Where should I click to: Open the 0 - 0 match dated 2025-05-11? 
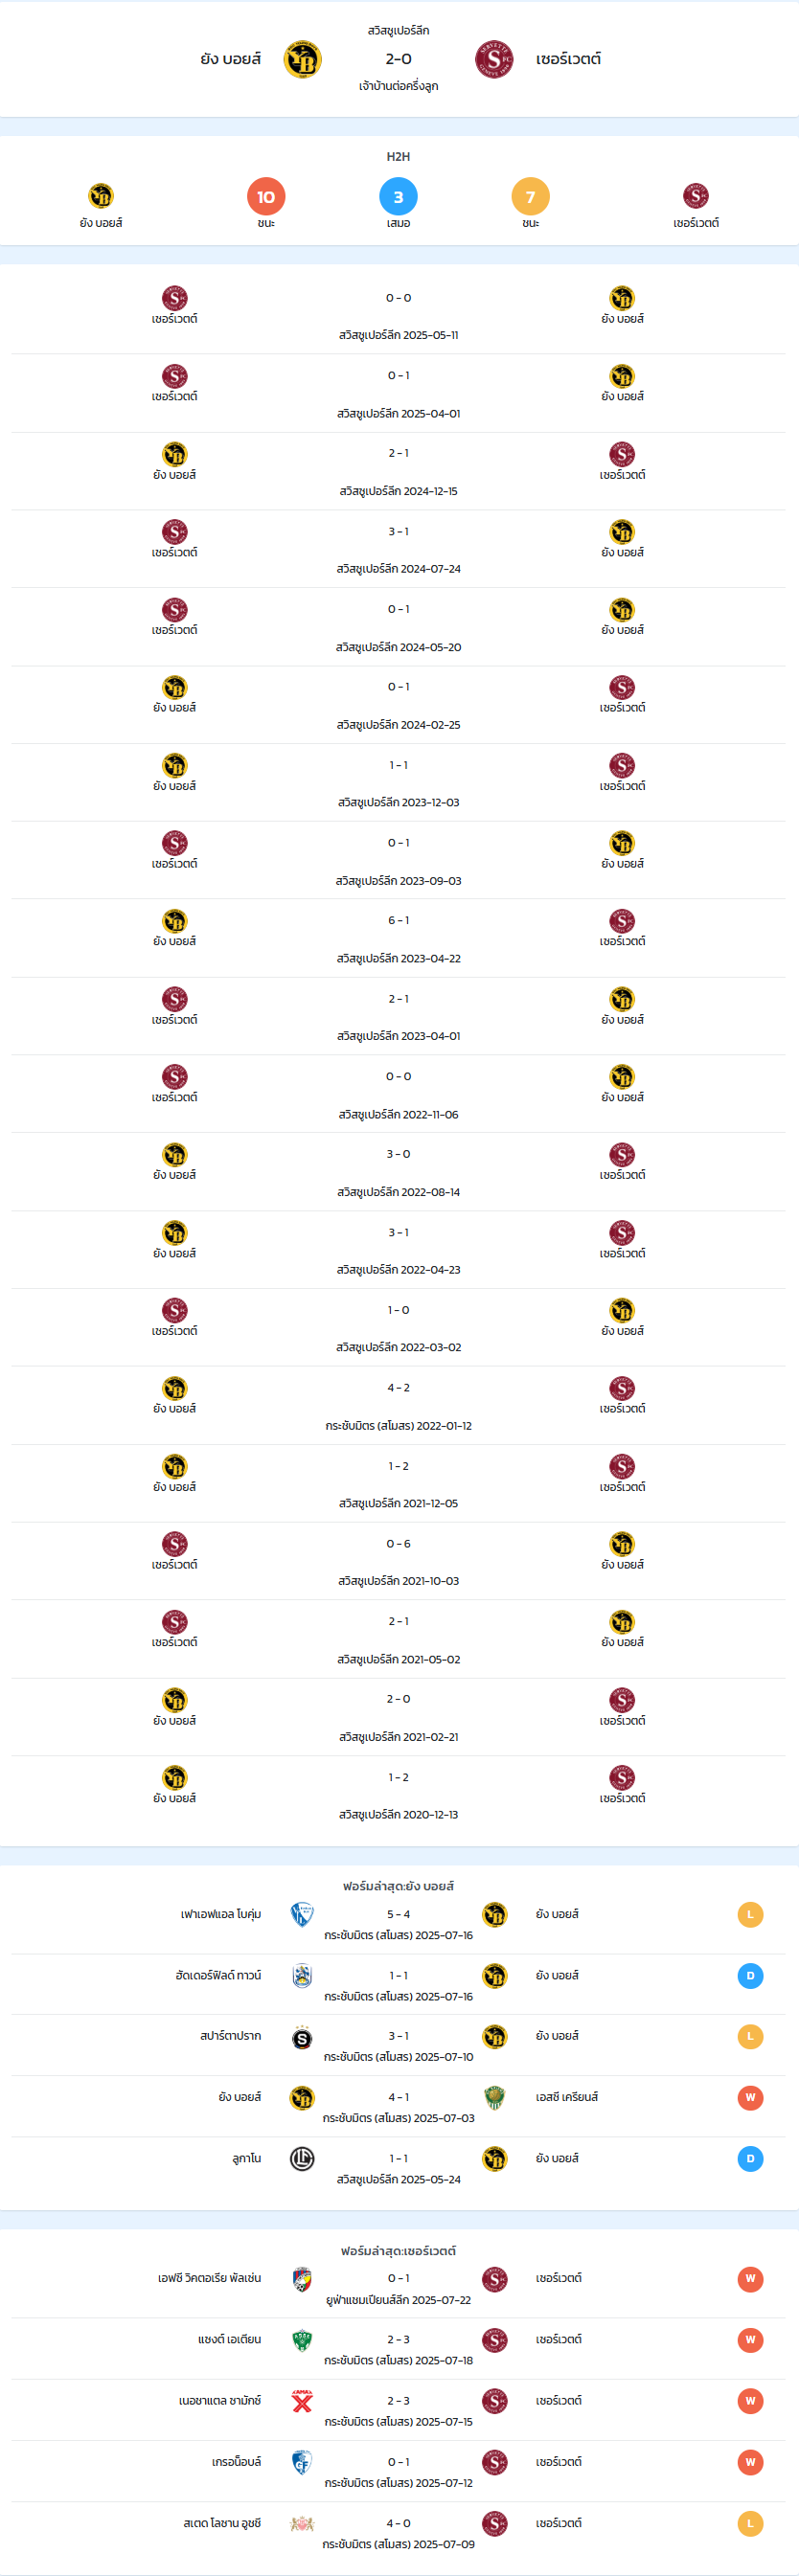click(x=398, y=315)
